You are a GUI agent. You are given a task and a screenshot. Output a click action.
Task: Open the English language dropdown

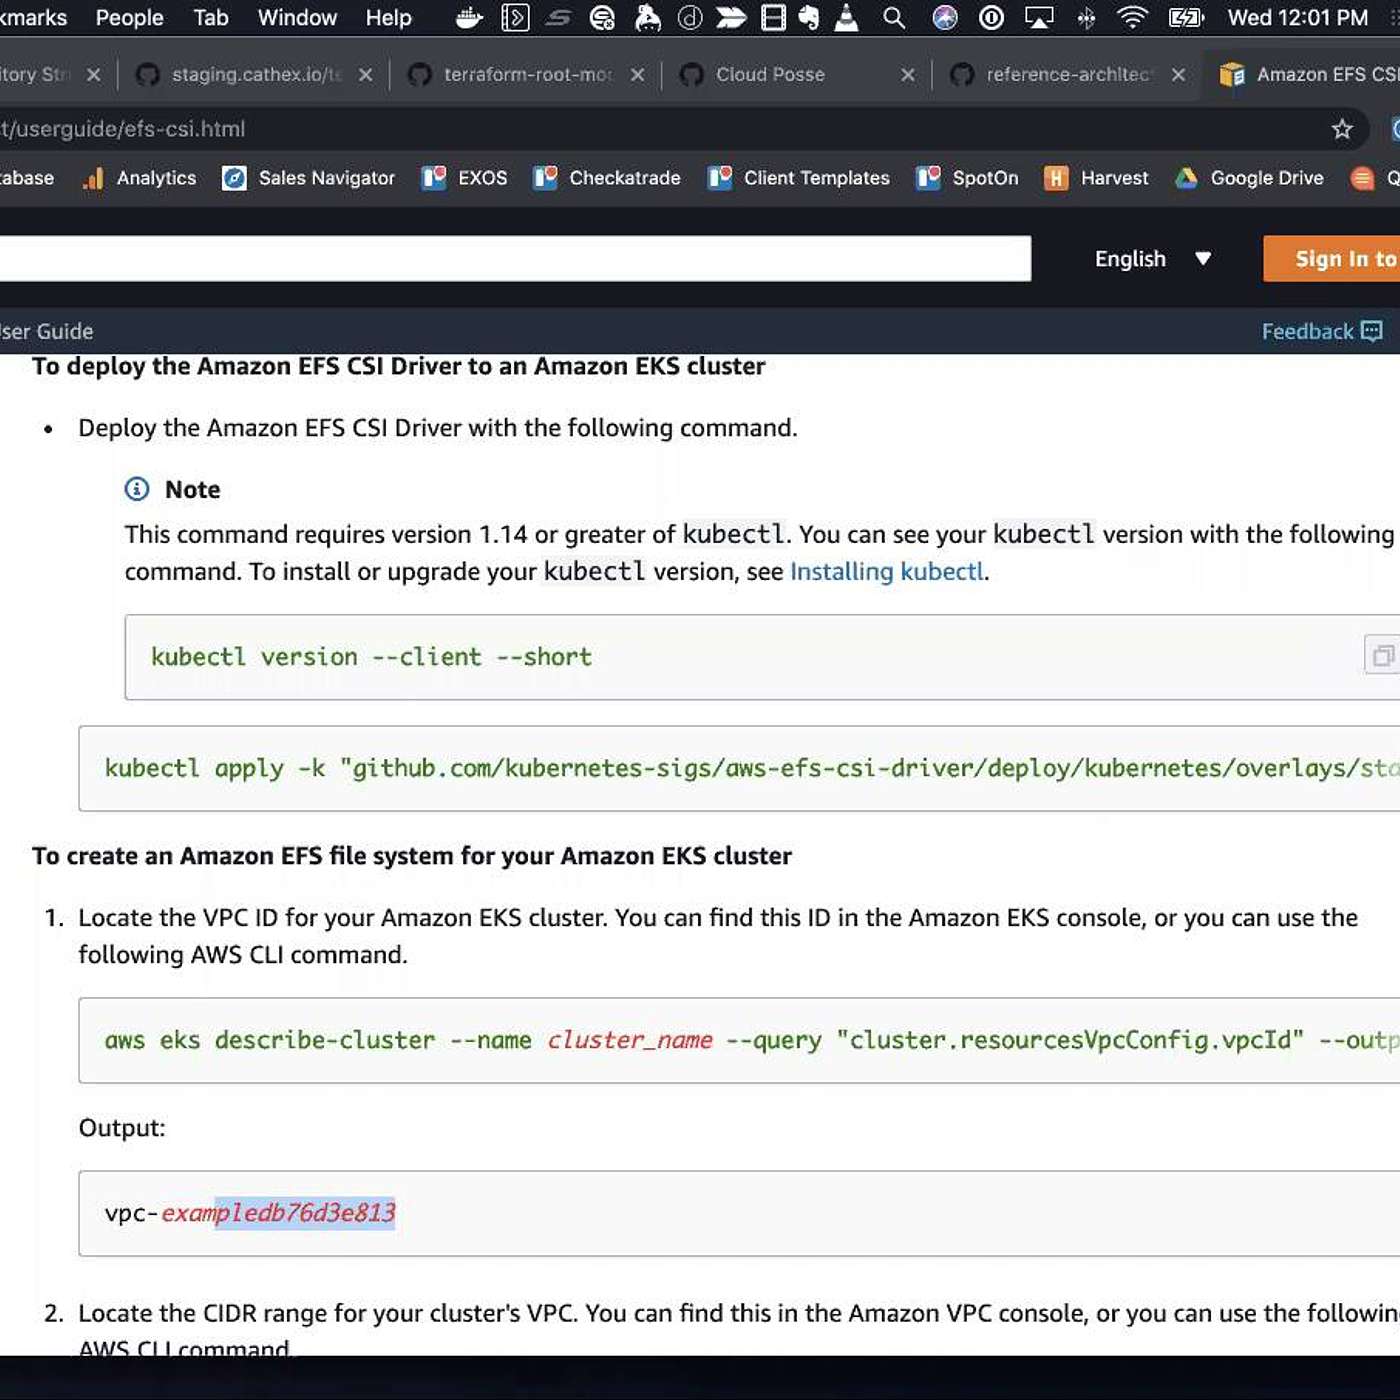tap(1152, 259)
